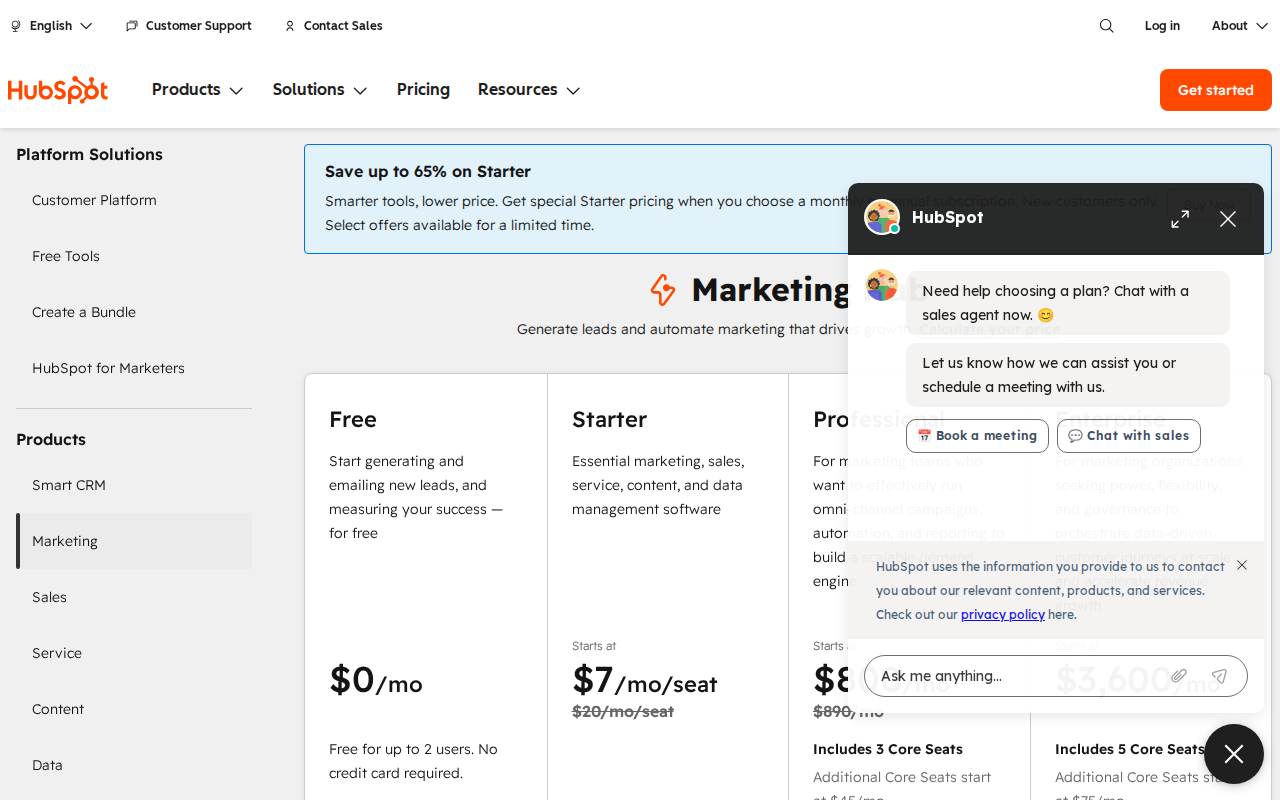Close chat using round floating button

pyautogui.click(x=1234, y=754)
